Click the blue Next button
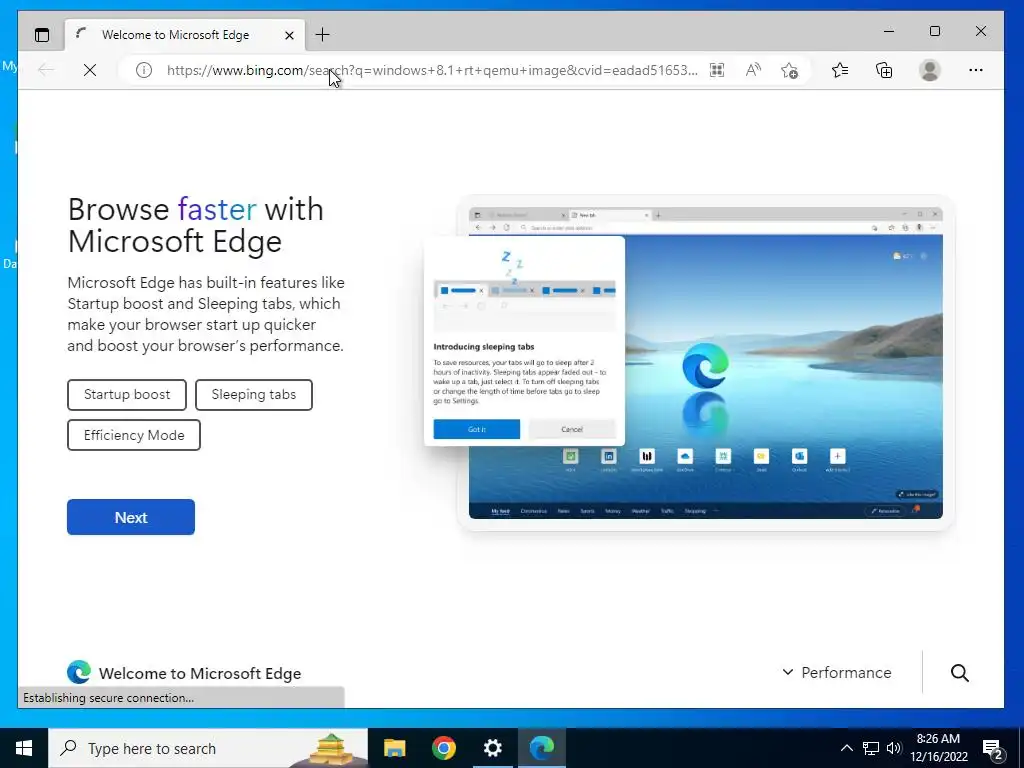 131,517
